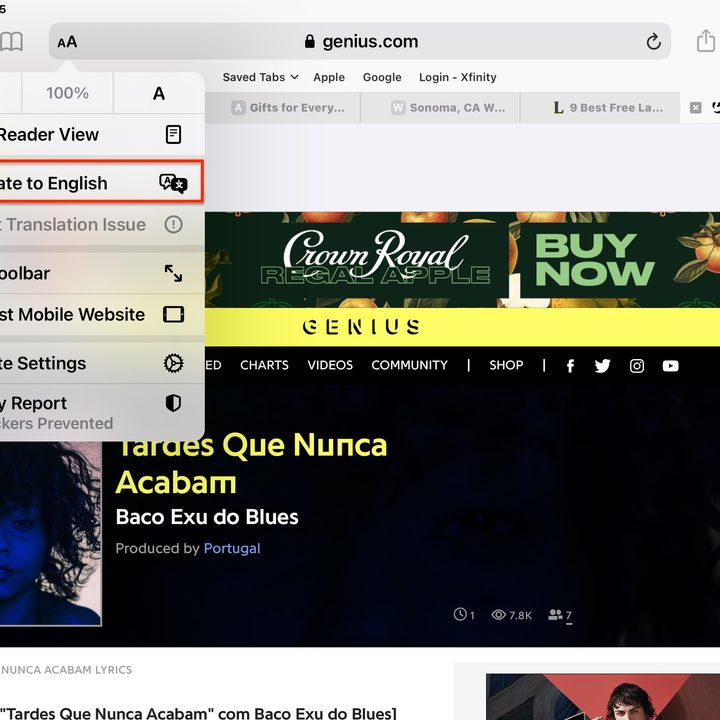Click the clock icon with count 1
The width and height of the screenshot is (720, 720).
[460, 614]
